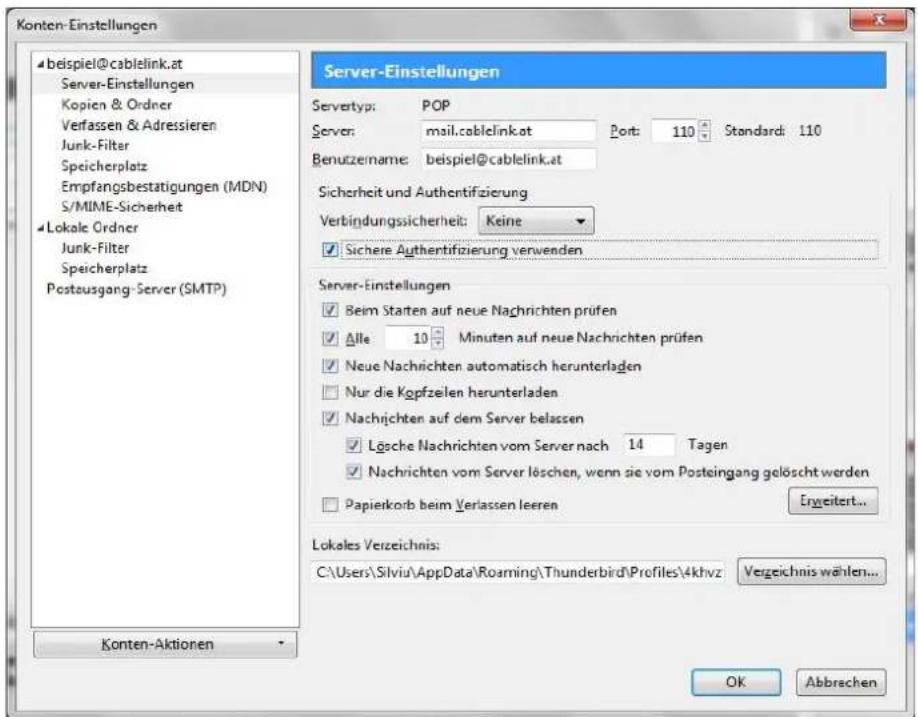Confirm settings with OK button
The height and width of the screenshot is (717, 918).
click(736, 682)
